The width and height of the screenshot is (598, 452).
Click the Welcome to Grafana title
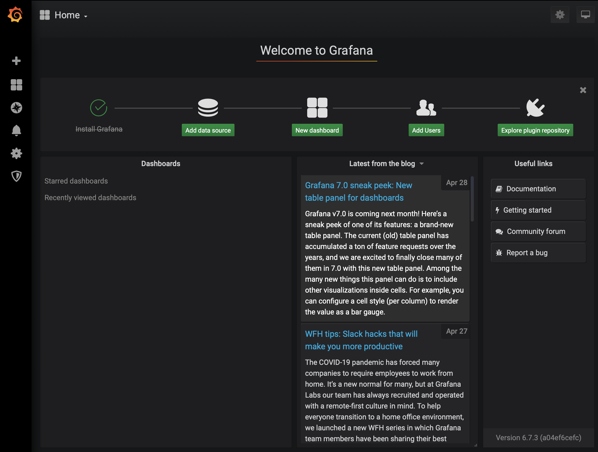pos(317,50)
